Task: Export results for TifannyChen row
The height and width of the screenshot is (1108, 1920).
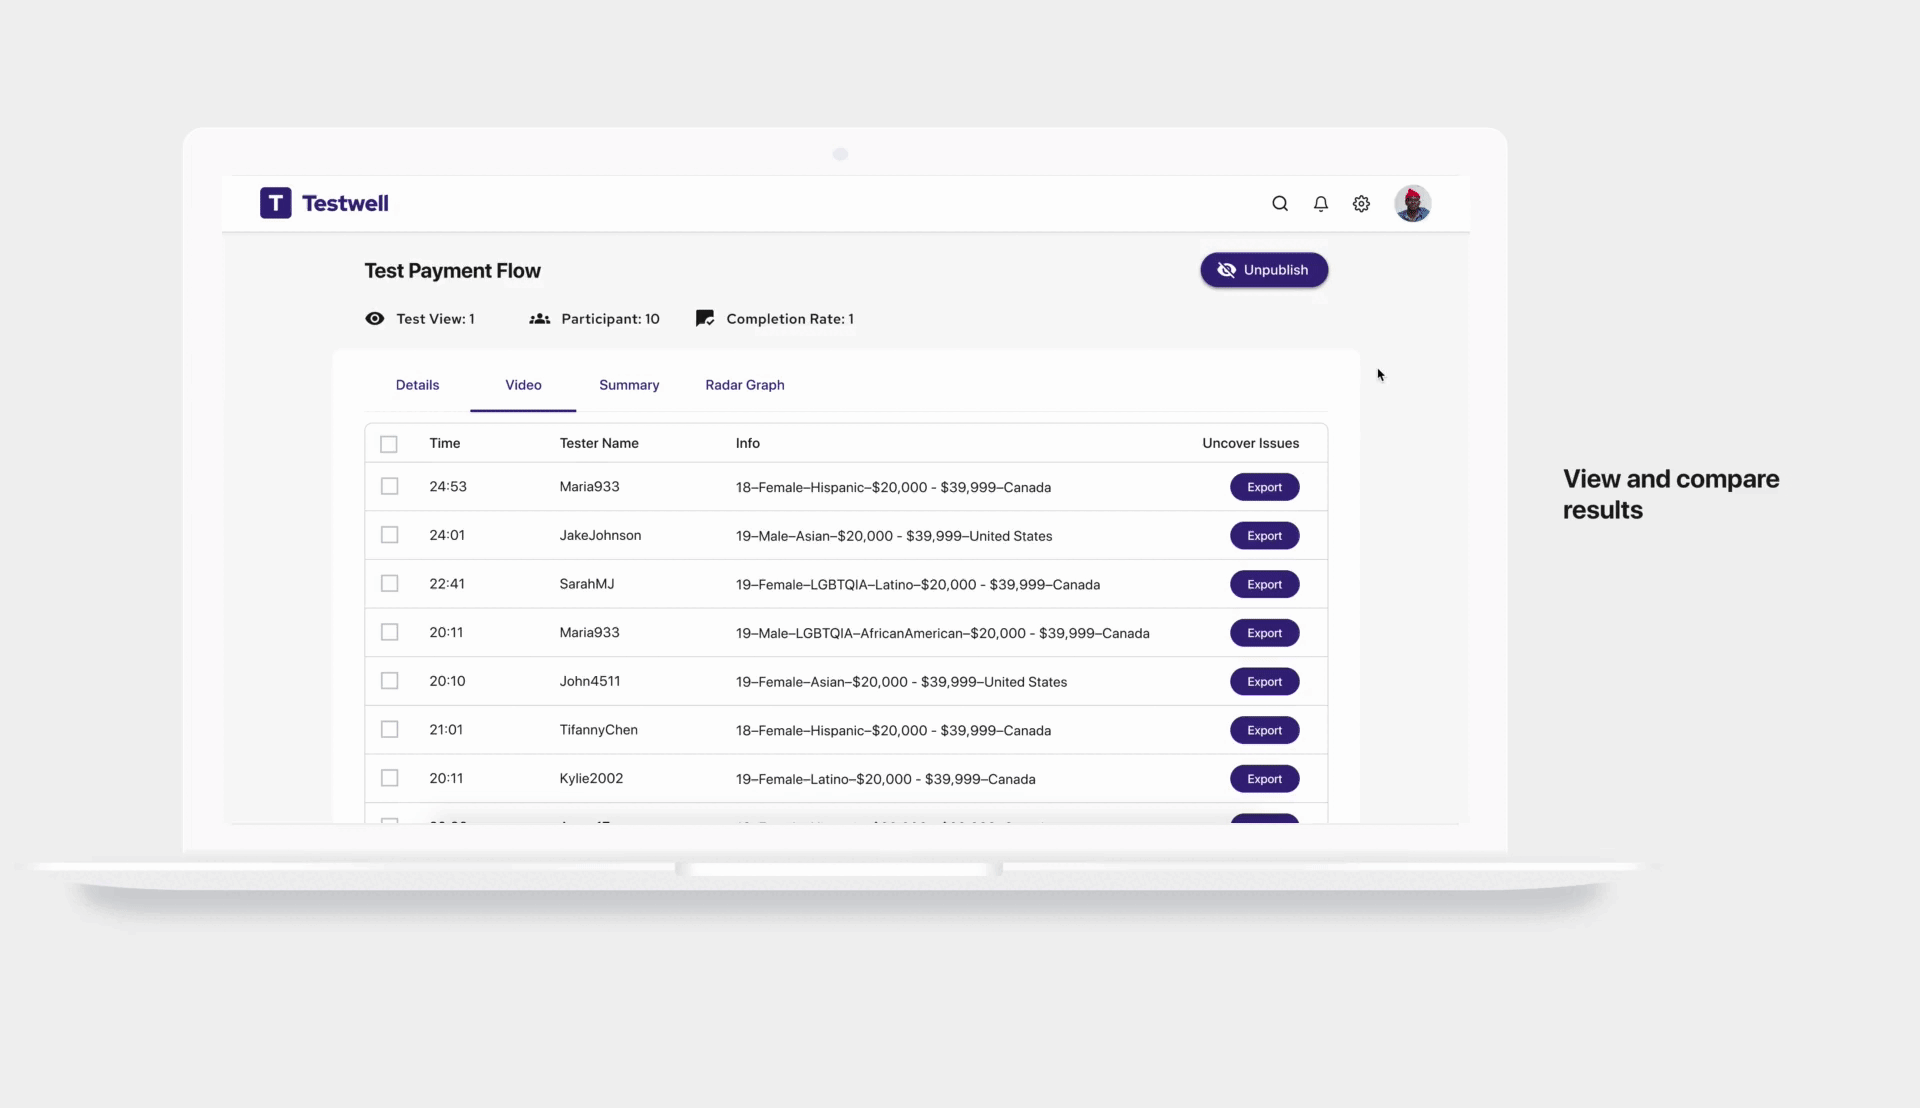Action: 1263,729
